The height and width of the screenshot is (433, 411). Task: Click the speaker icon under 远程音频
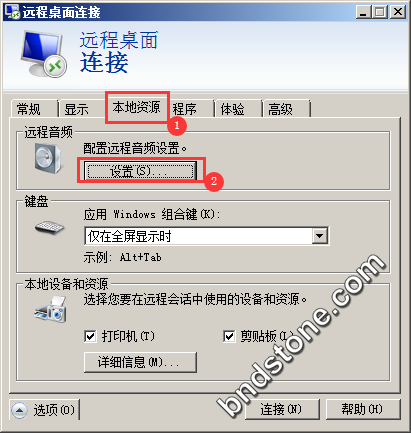(49, 158)
